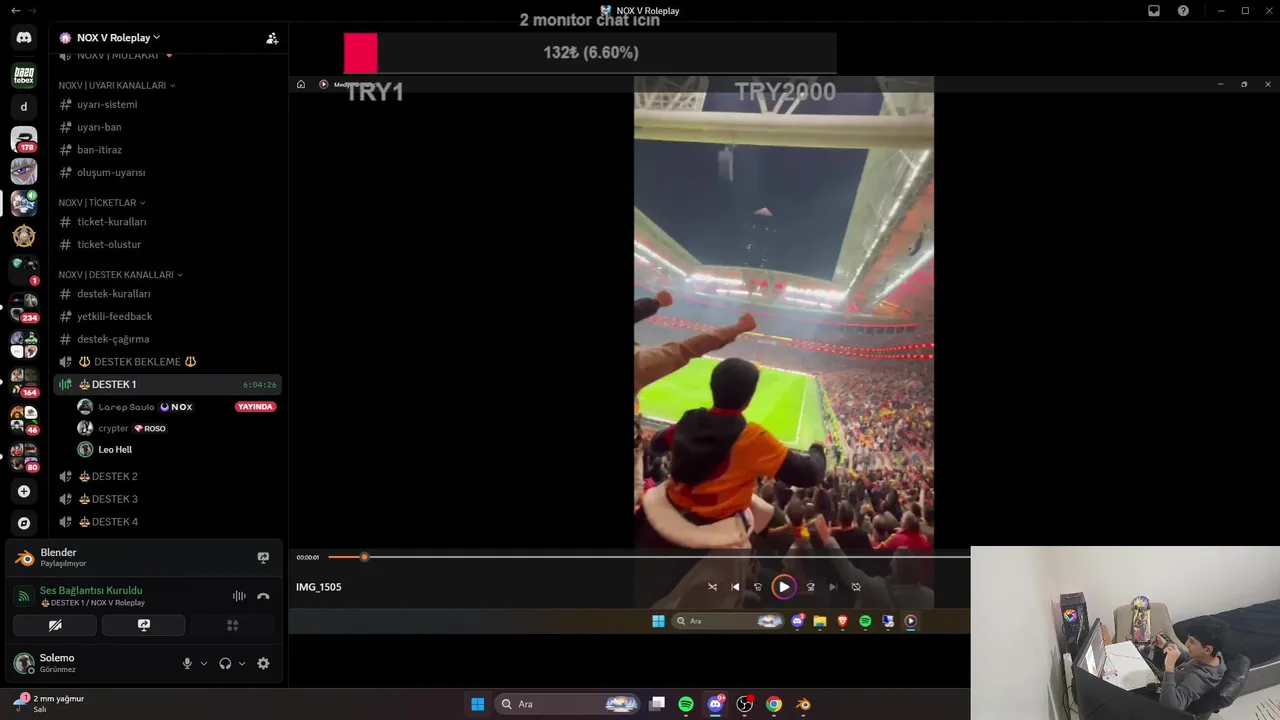Skip to previous track in player
Viewport: 1280px width, 720px height.
tap(736, 587)
